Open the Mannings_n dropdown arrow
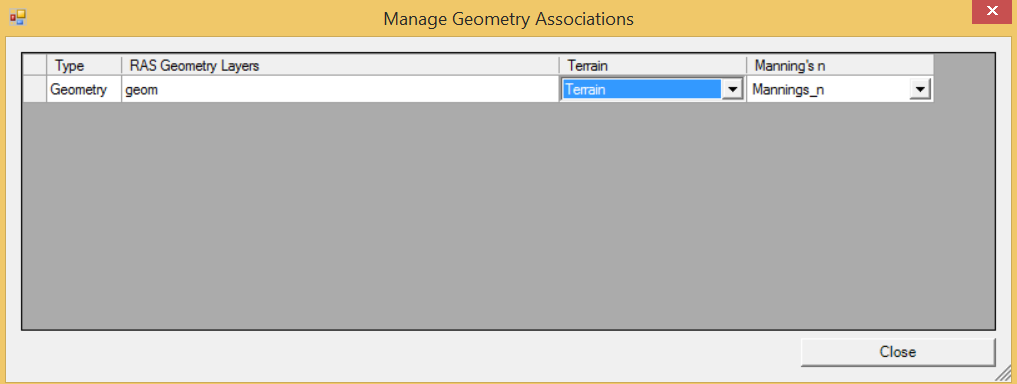 (x=920, y=90)
